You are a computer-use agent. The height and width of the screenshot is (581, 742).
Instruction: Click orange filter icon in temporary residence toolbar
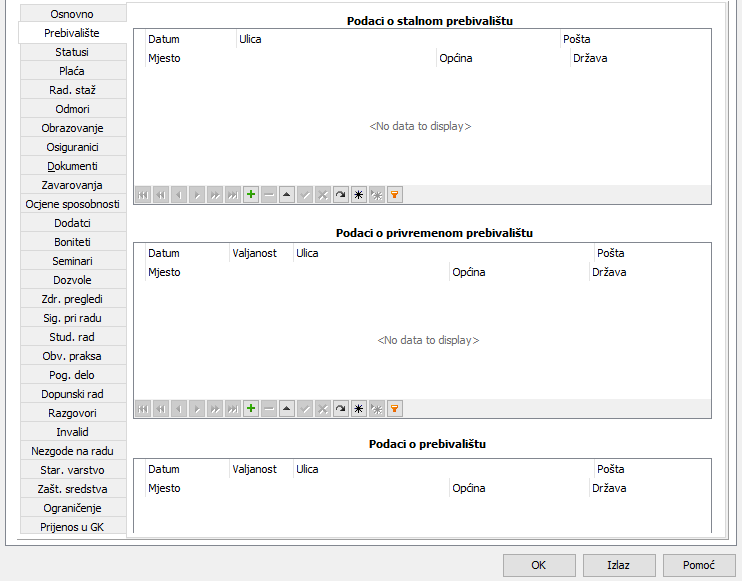point(394,408)
